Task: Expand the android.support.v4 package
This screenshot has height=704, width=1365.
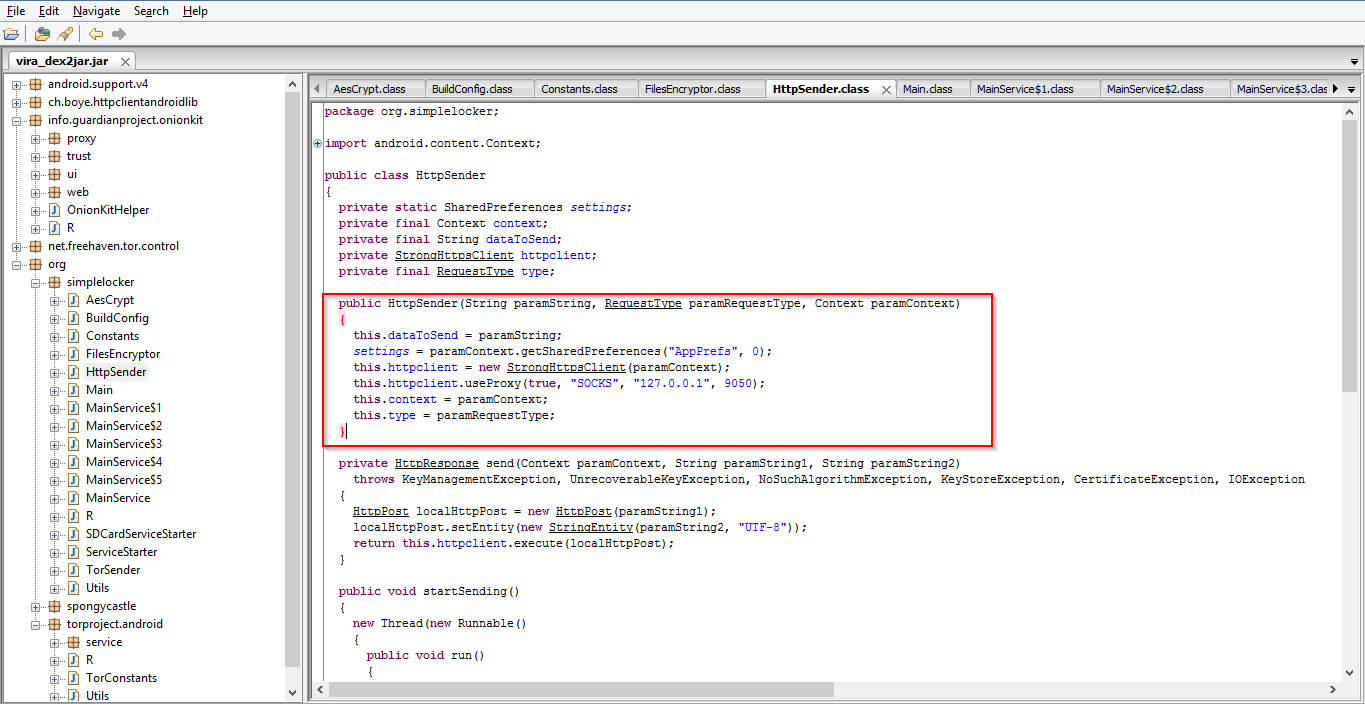Action: (17, 84)
